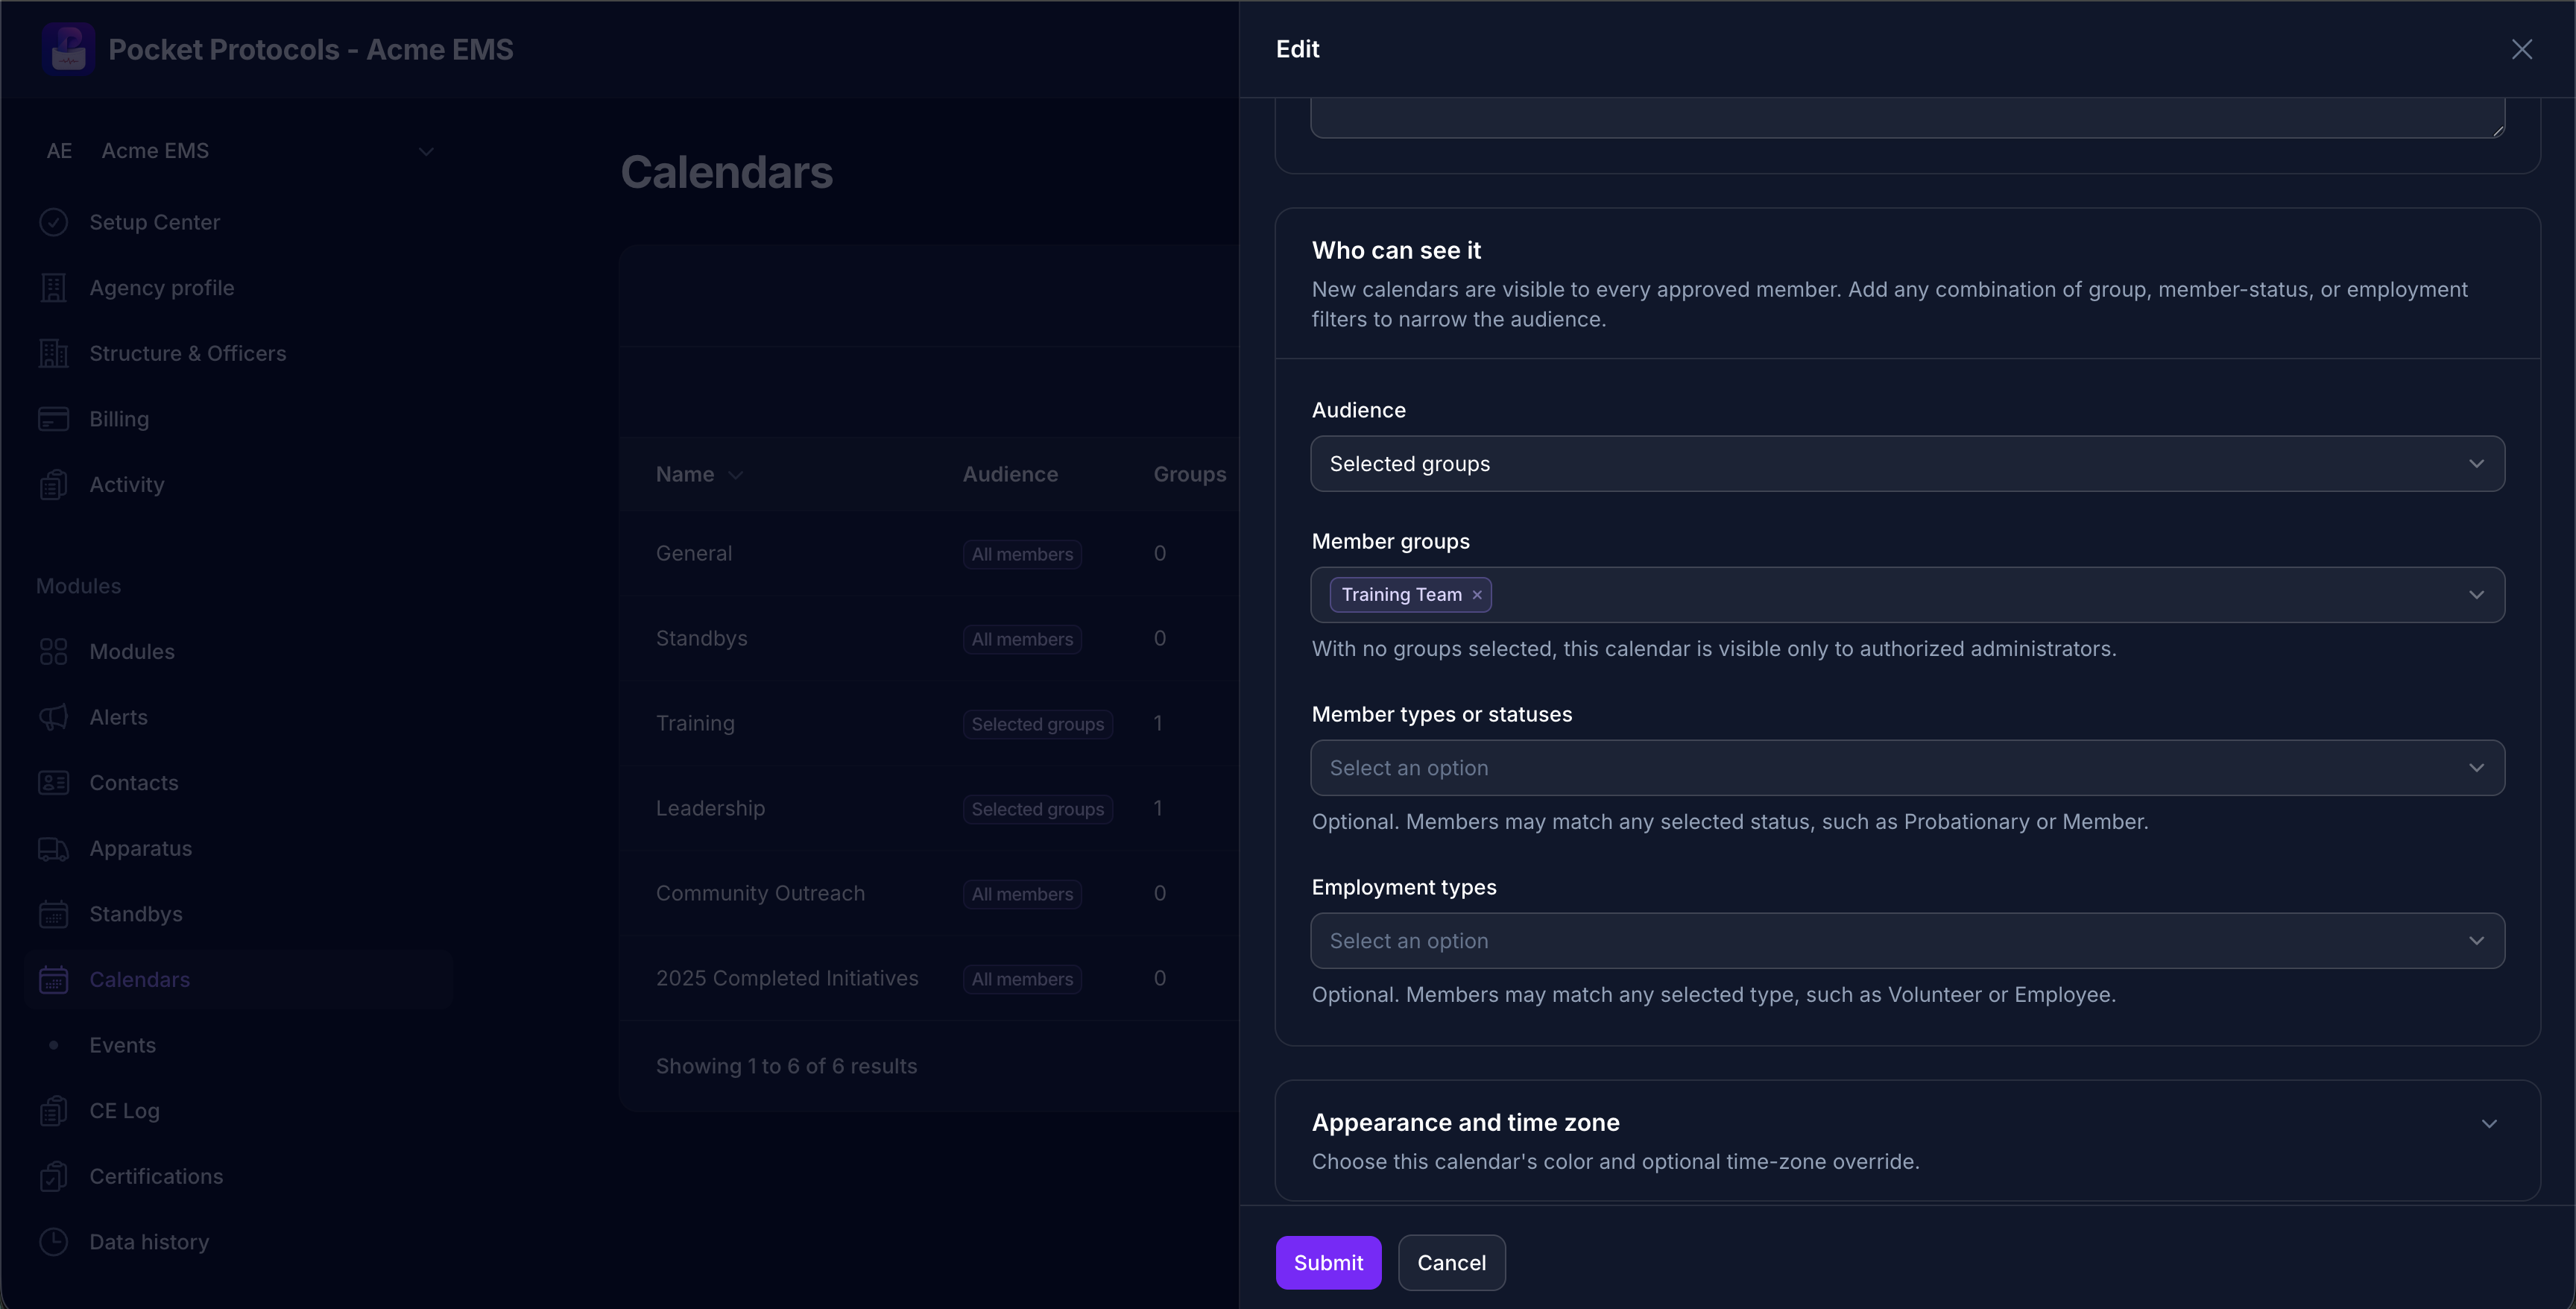
Task: Click the Standbys calendar icon
Action: tap(53, 914)
